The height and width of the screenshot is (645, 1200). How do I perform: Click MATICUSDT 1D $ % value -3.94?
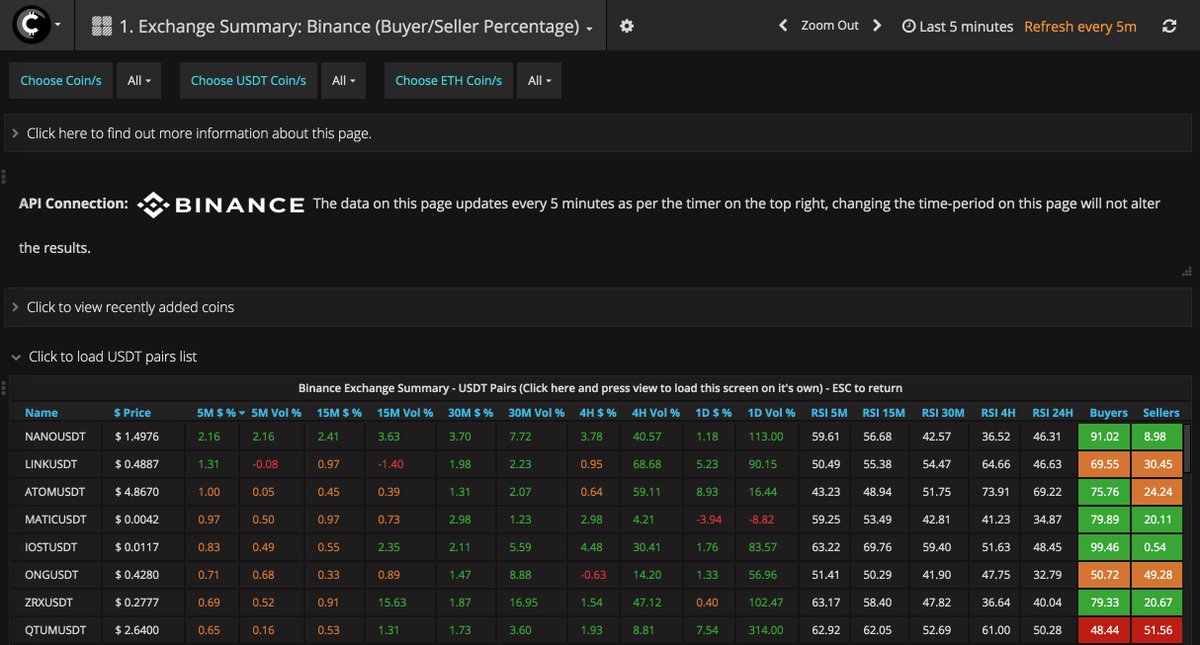[708, 520]
